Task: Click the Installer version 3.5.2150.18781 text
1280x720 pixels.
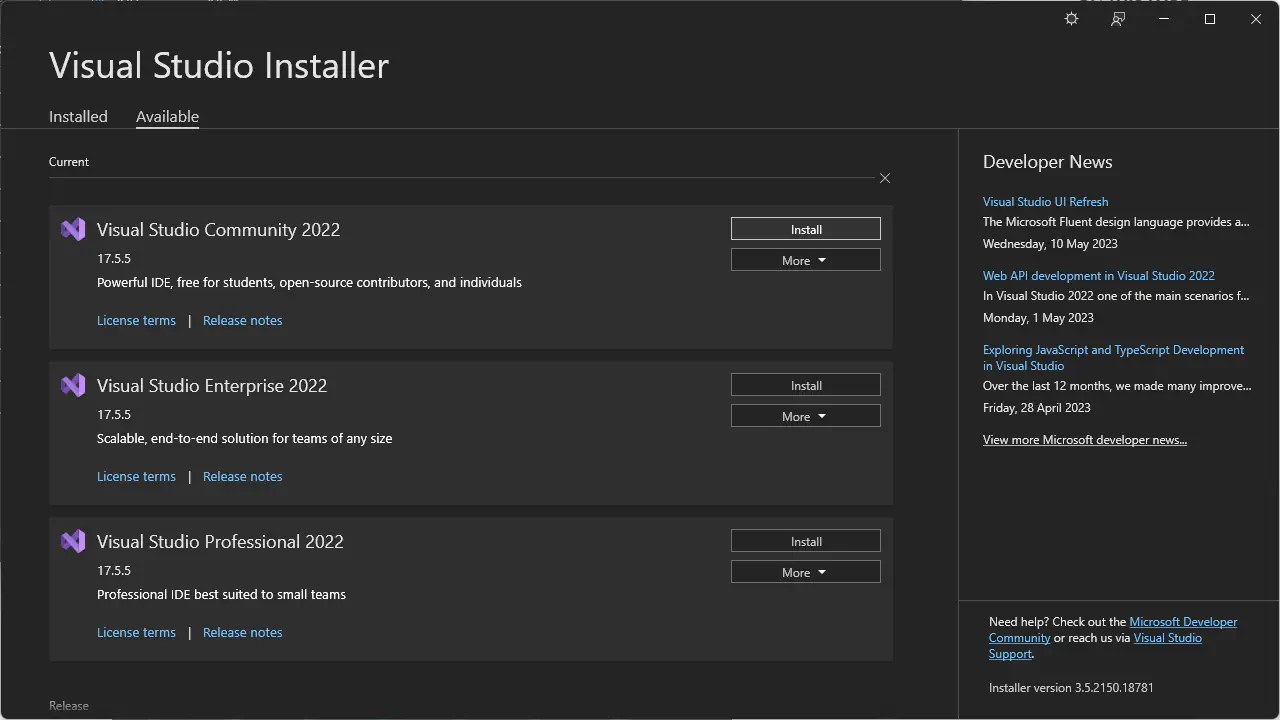Action: (x=1071, y=687)
